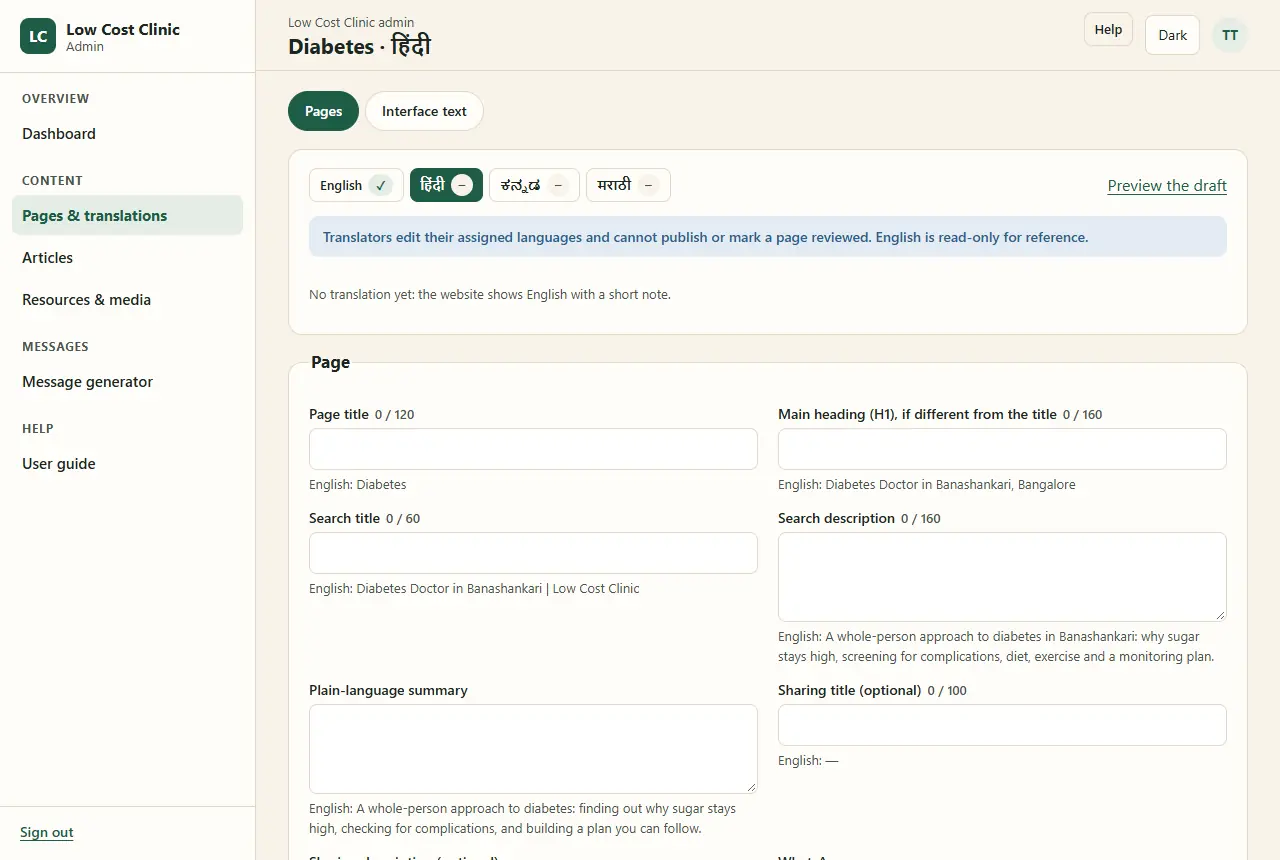1280x860 pixels.
Task: Click the 'No translation yet' status note
Action: (x=490, y=295)
